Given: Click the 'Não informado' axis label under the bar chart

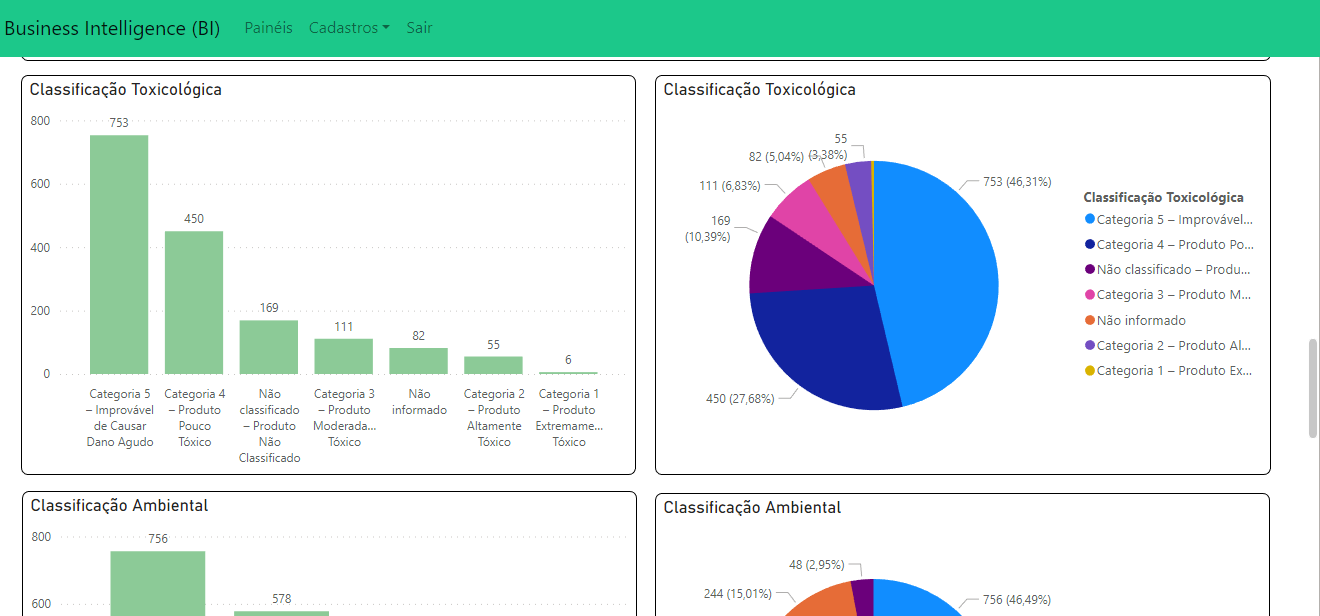Looking at the screenshot, I should [x=419, y=402].
